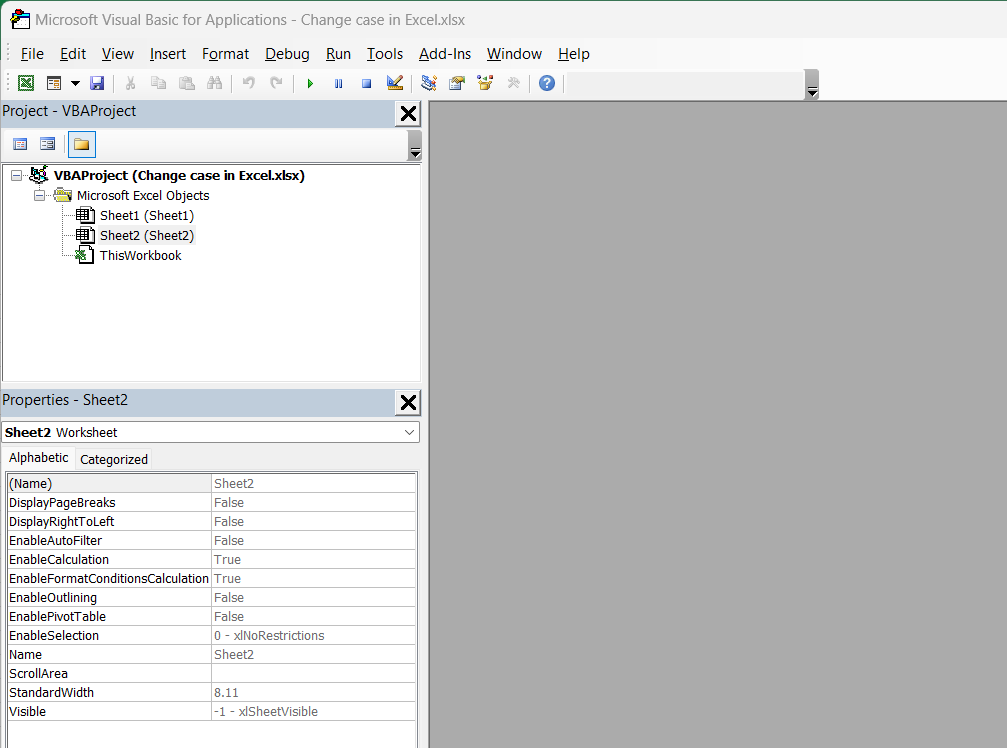
Task: Select Sheet2 (Sheet2) in the tree
Action: tap(146, 235)
